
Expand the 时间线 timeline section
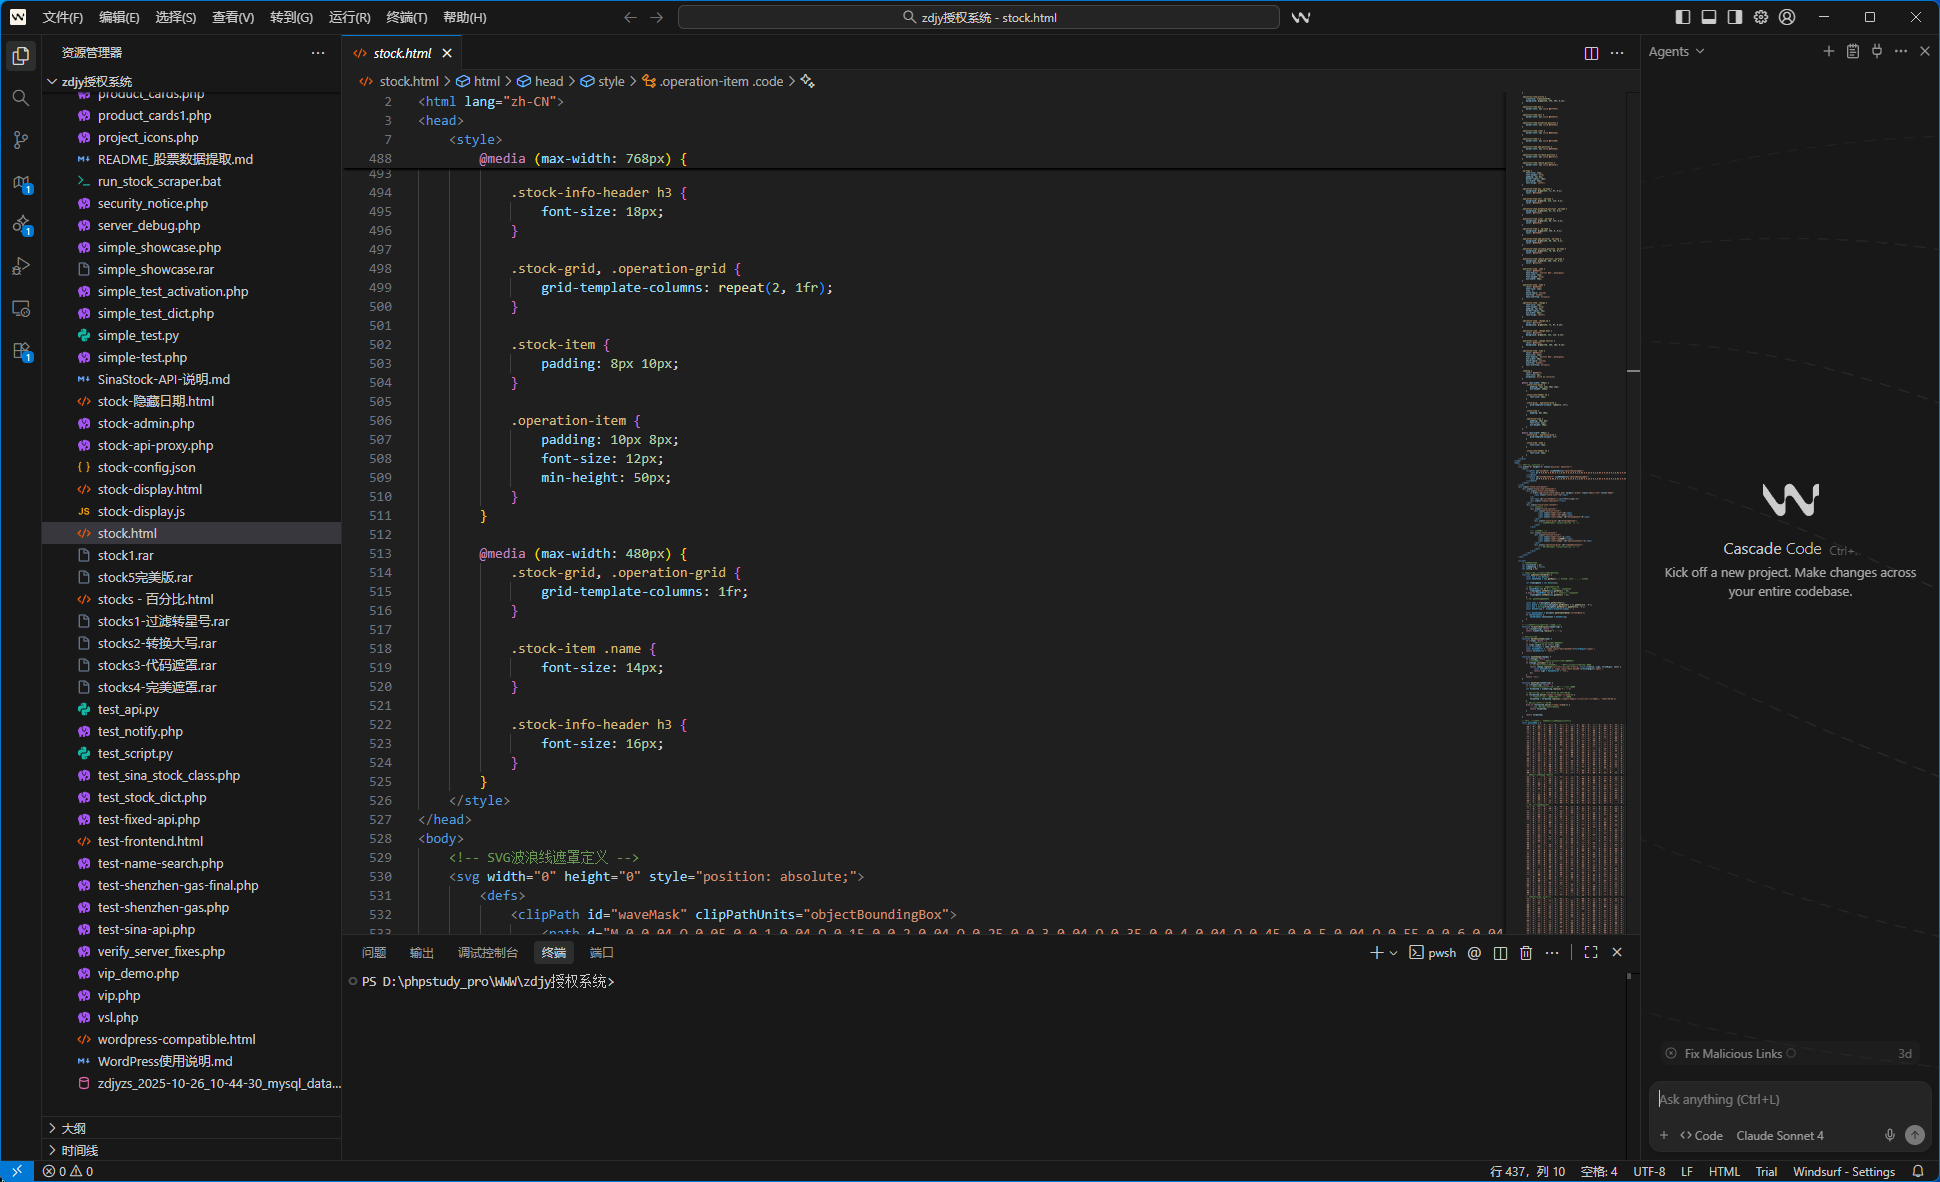(79, 1150)
